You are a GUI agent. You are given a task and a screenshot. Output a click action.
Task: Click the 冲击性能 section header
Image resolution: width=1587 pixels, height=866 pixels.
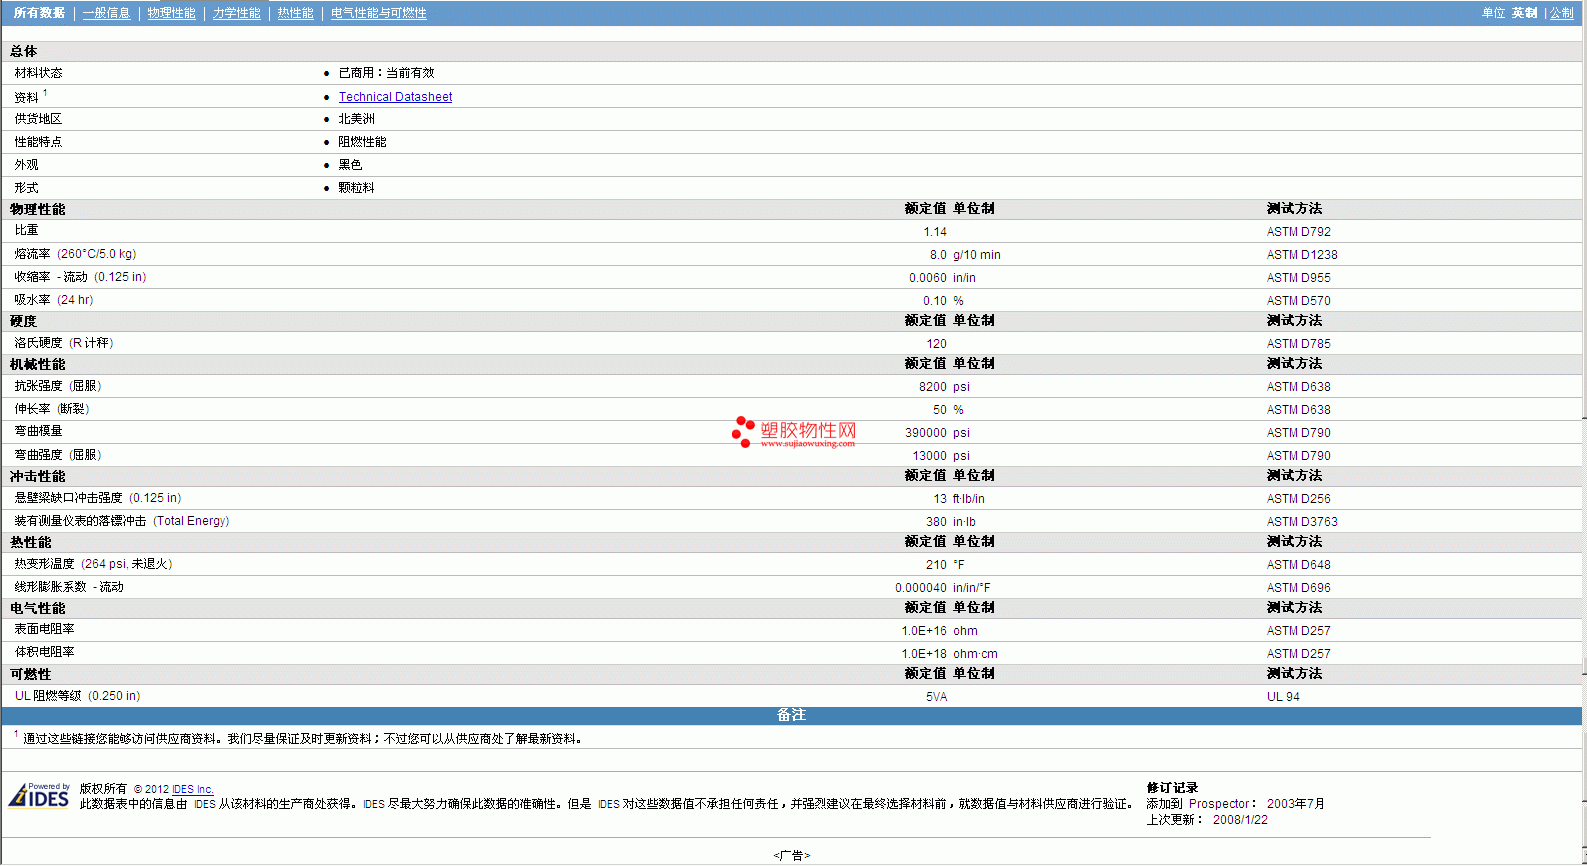tap(37, 477)
